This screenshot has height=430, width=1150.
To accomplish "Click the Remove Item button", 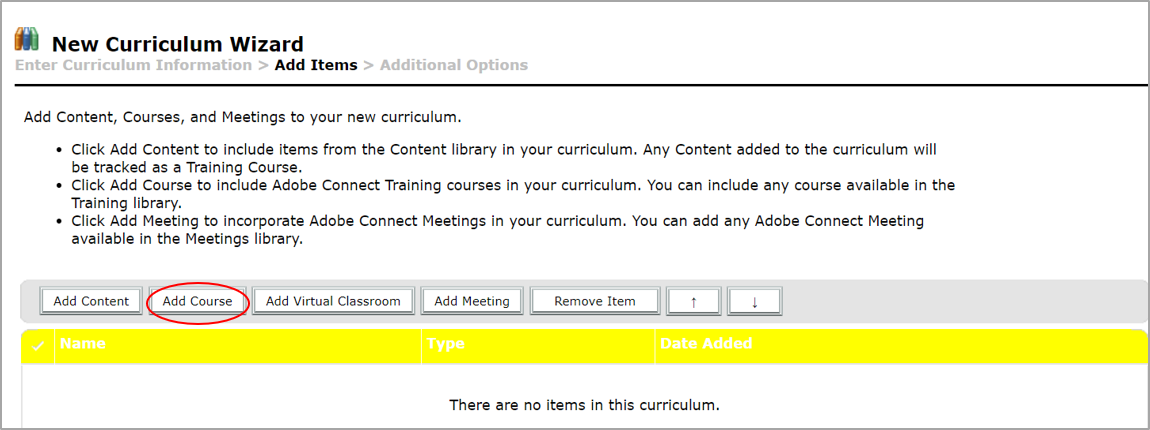I will click(x=595, y=301).
